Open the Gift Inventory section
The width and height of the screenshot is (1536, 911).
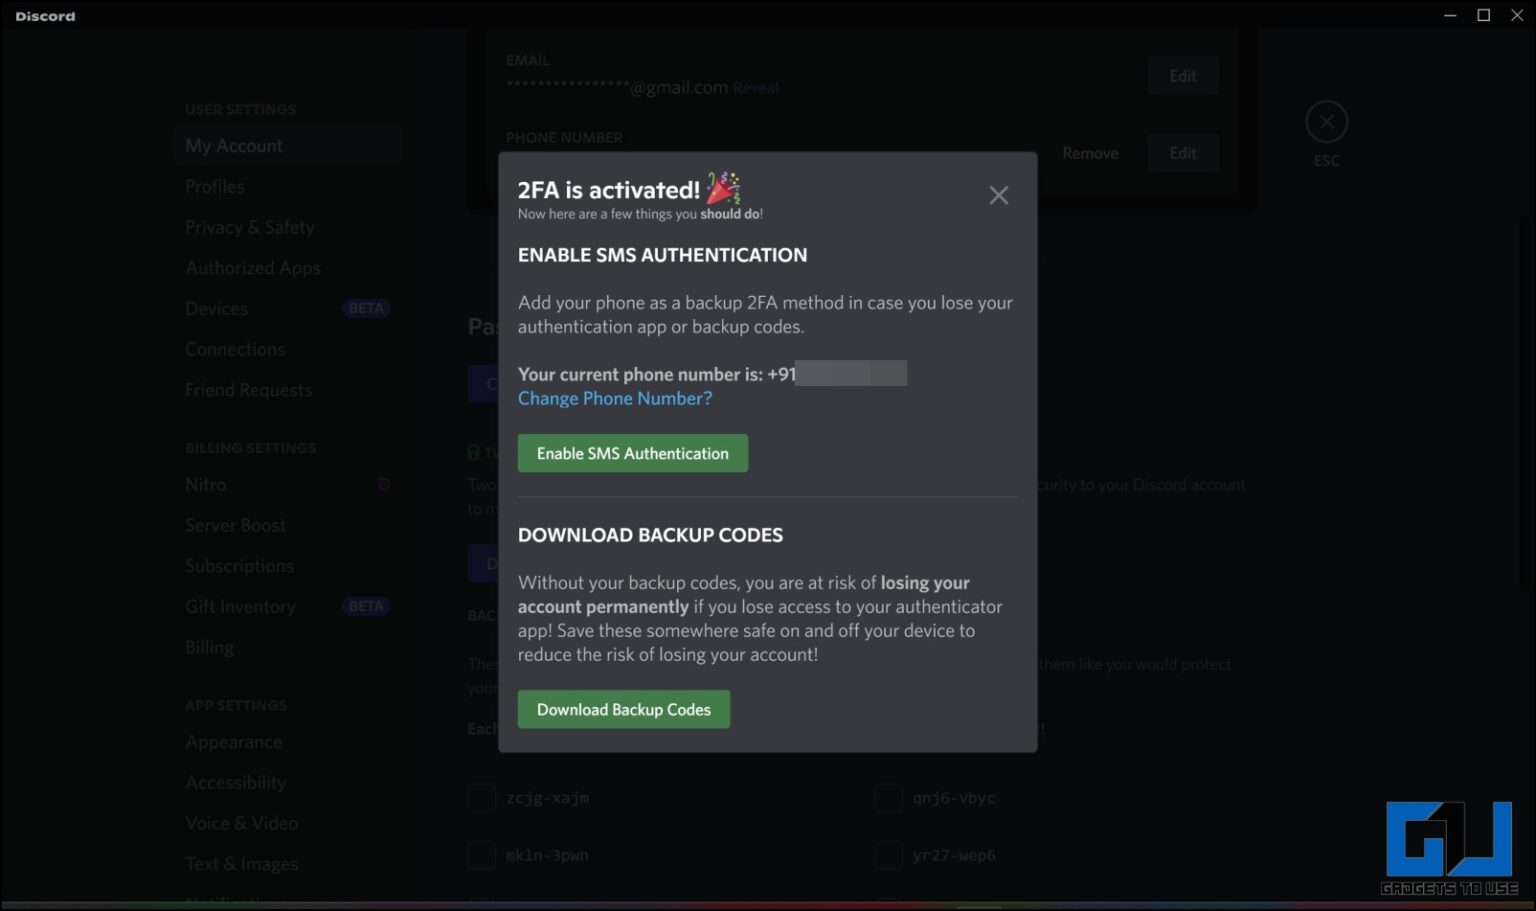pyautogui.click(x=240, y=606)
